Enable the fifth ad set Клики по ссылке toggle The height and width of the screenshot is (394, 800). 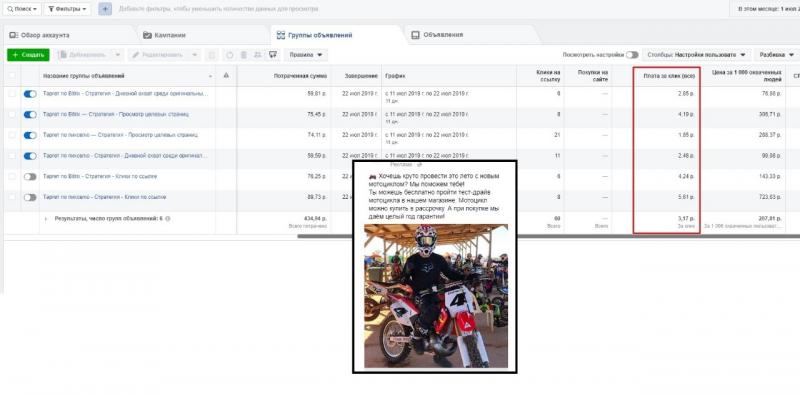point(30,177)
